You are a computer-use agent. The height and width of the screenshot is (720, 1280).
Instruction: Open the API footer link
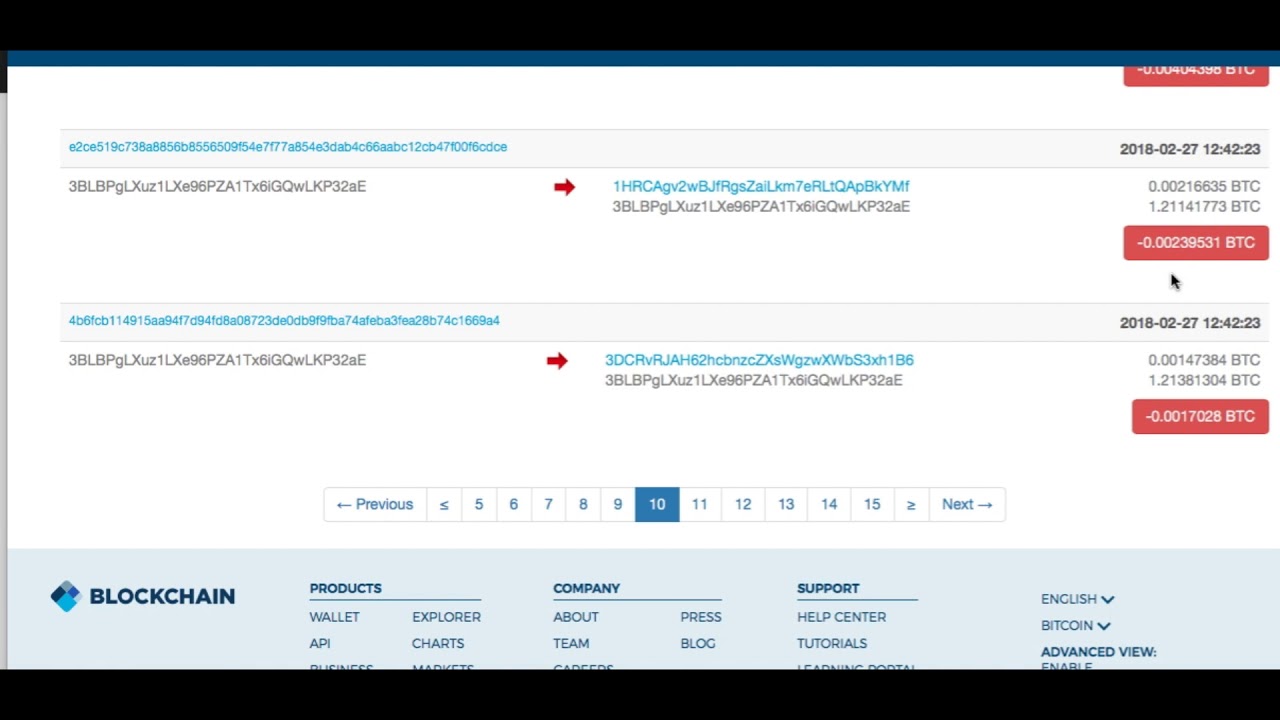click(320, 644)
